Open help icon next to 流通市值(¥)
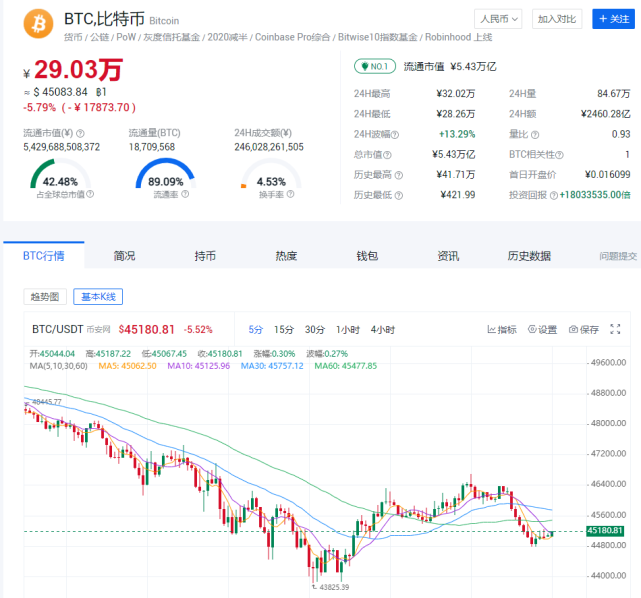 tap(81, 133)
